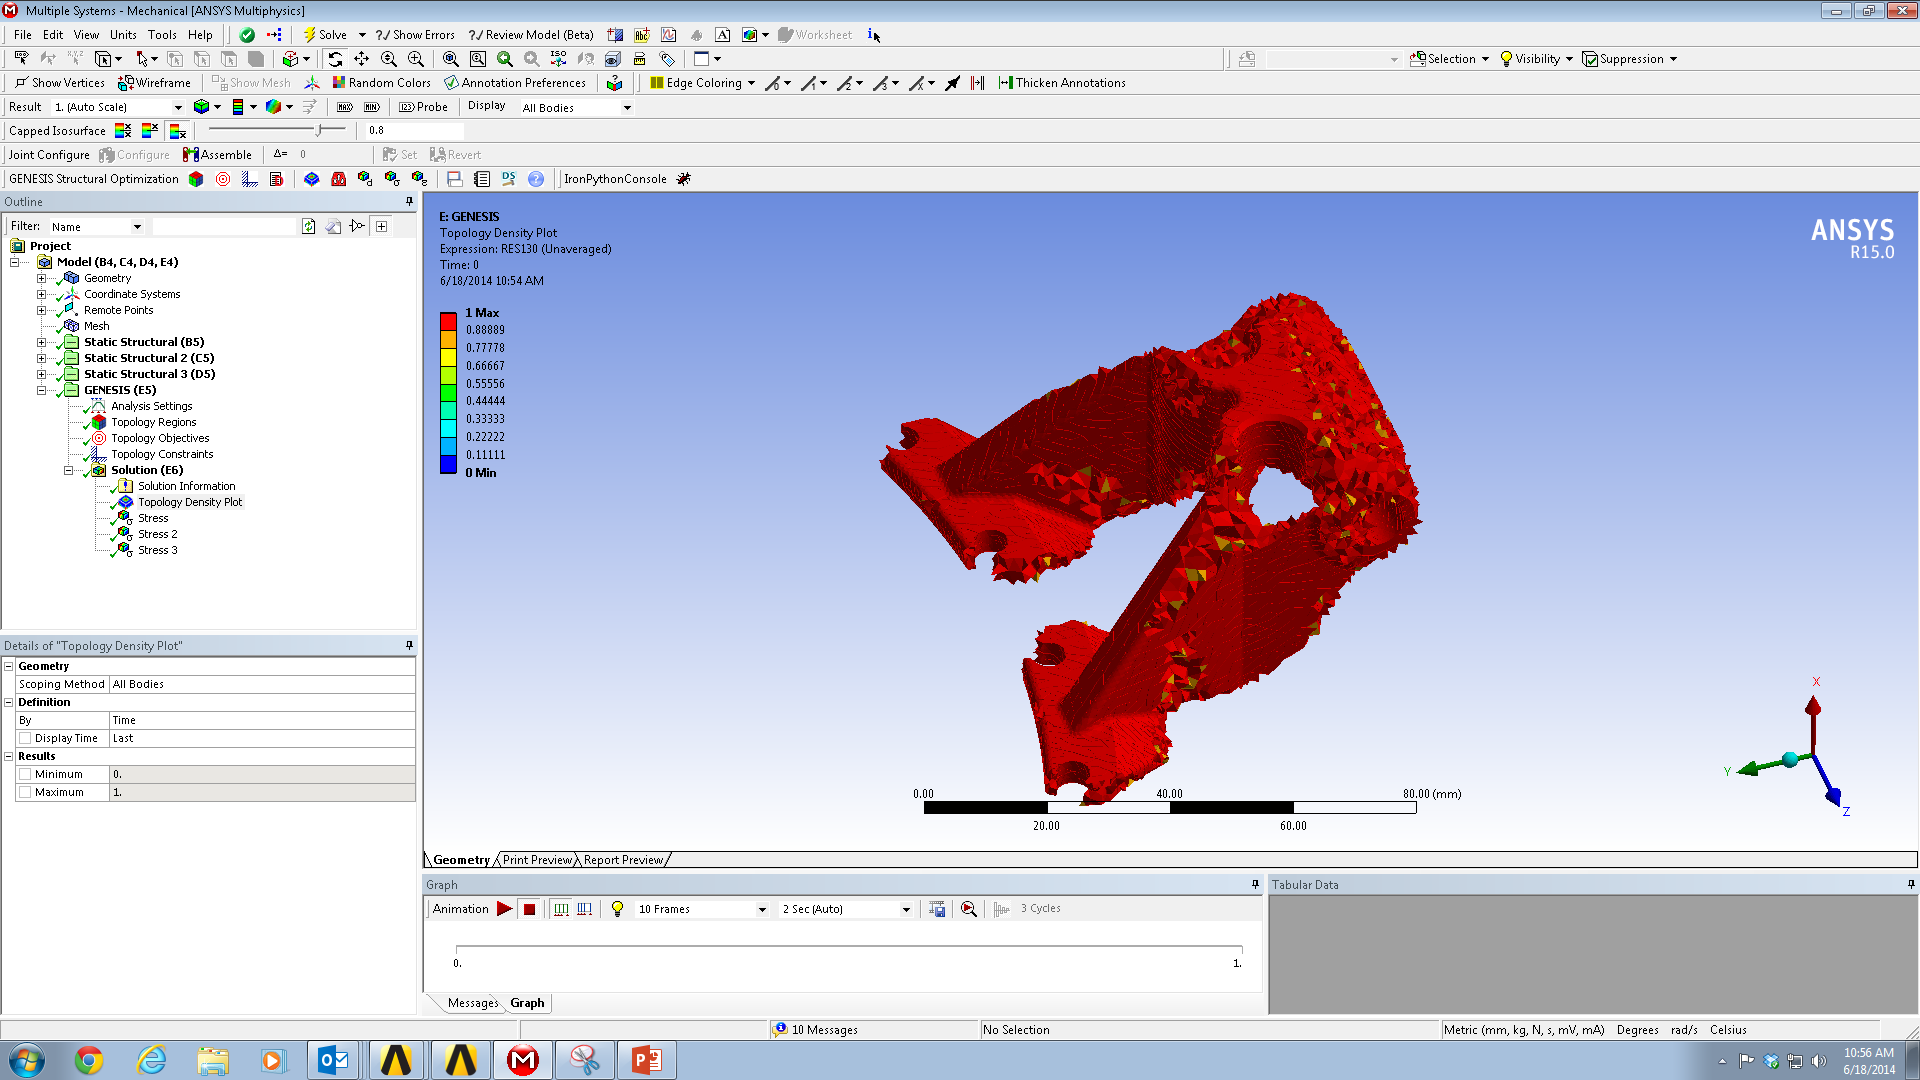The height and width of the screenshot is (1080, 1920).
Task: Check the Display Time checkbox
Action: [x=26, y=738]
